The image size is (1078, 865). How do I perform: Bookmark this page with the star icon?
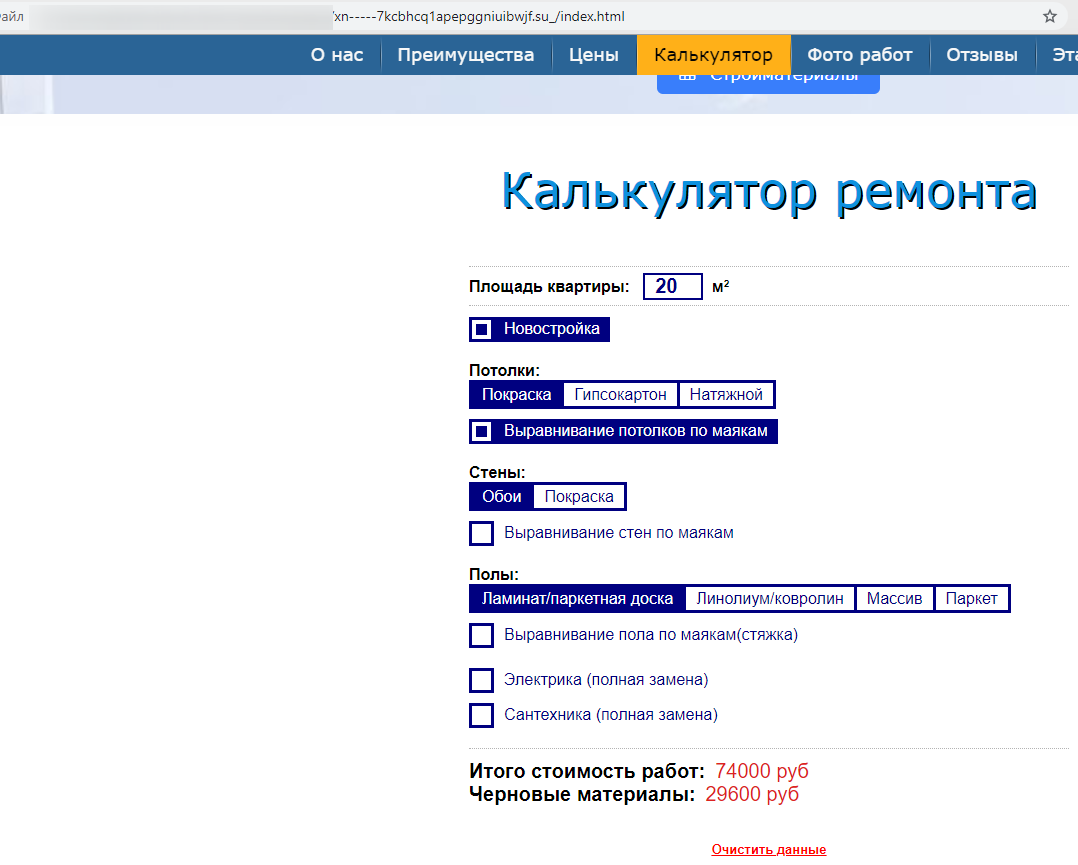point(1049,17)
